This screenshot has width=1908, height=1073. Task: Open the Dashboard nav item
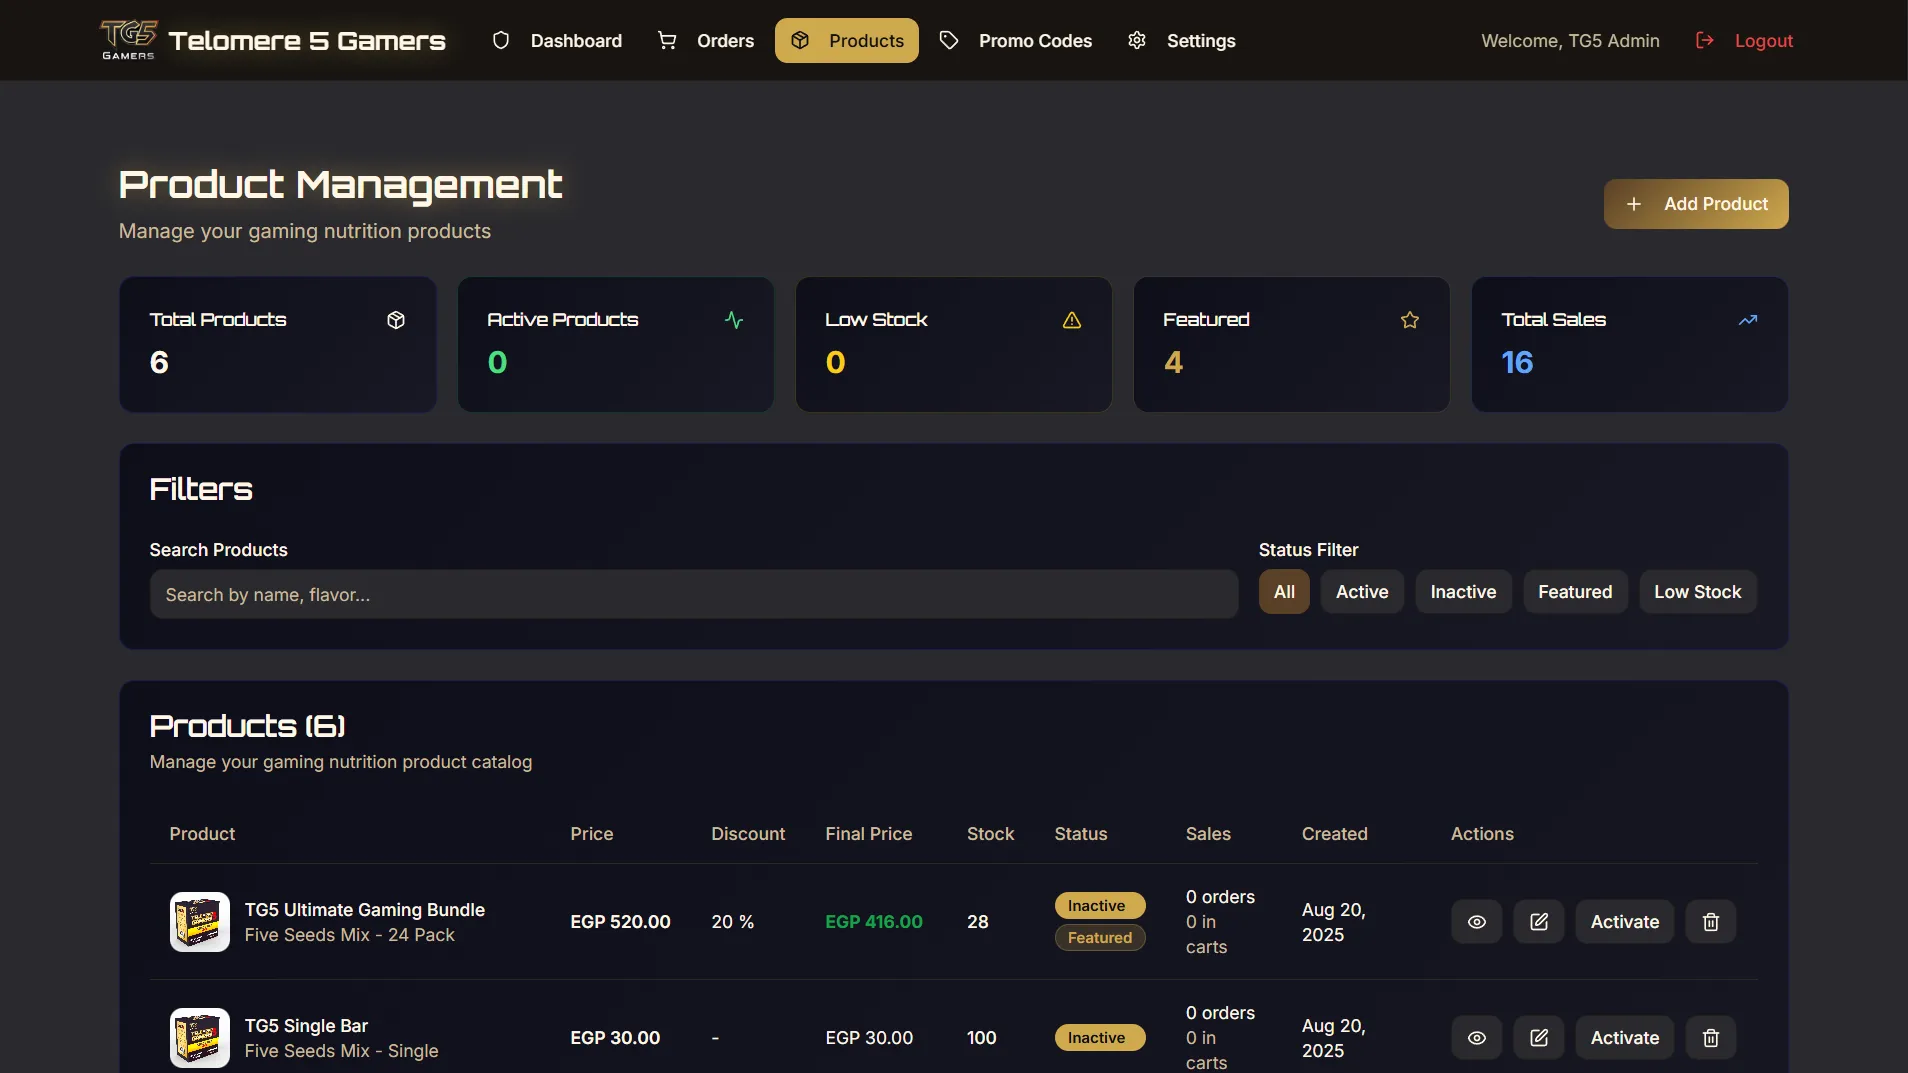(557, 41)
